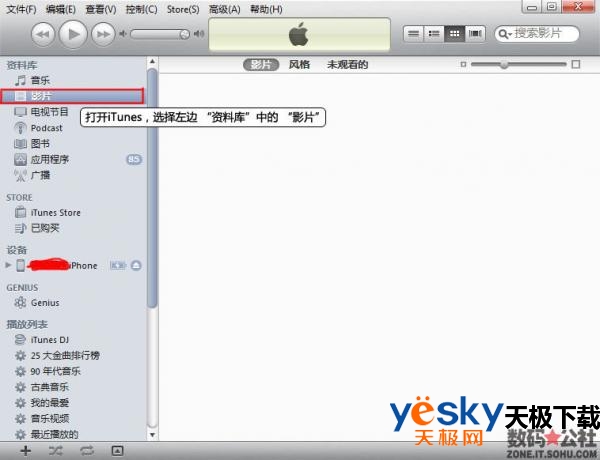Select the 未观看的 tab
The width and height of the screenshot is (600, 460).
(347, 65)
